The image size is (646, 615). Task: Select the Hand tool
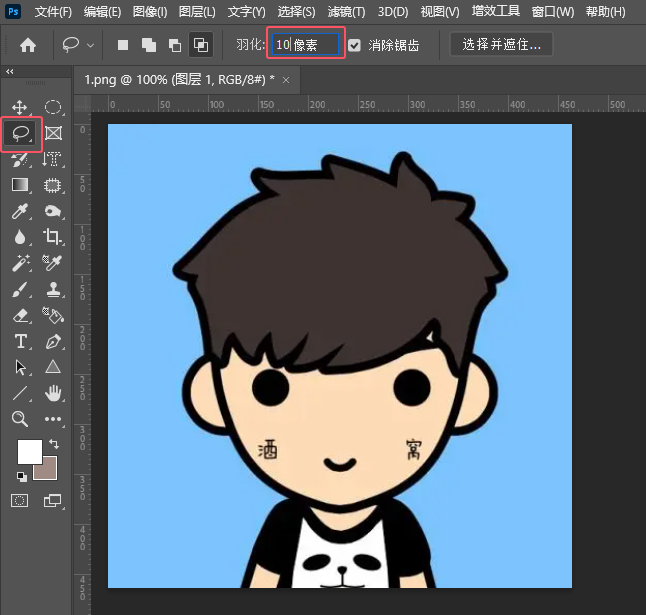pyautogui.click(x=53, y=393)
